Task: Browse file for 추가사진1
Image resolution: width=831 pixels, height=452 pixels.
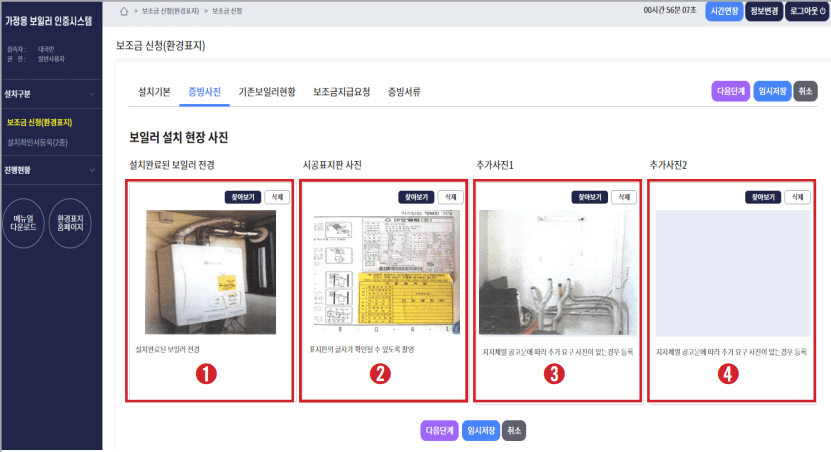Action: coord(590,197)
